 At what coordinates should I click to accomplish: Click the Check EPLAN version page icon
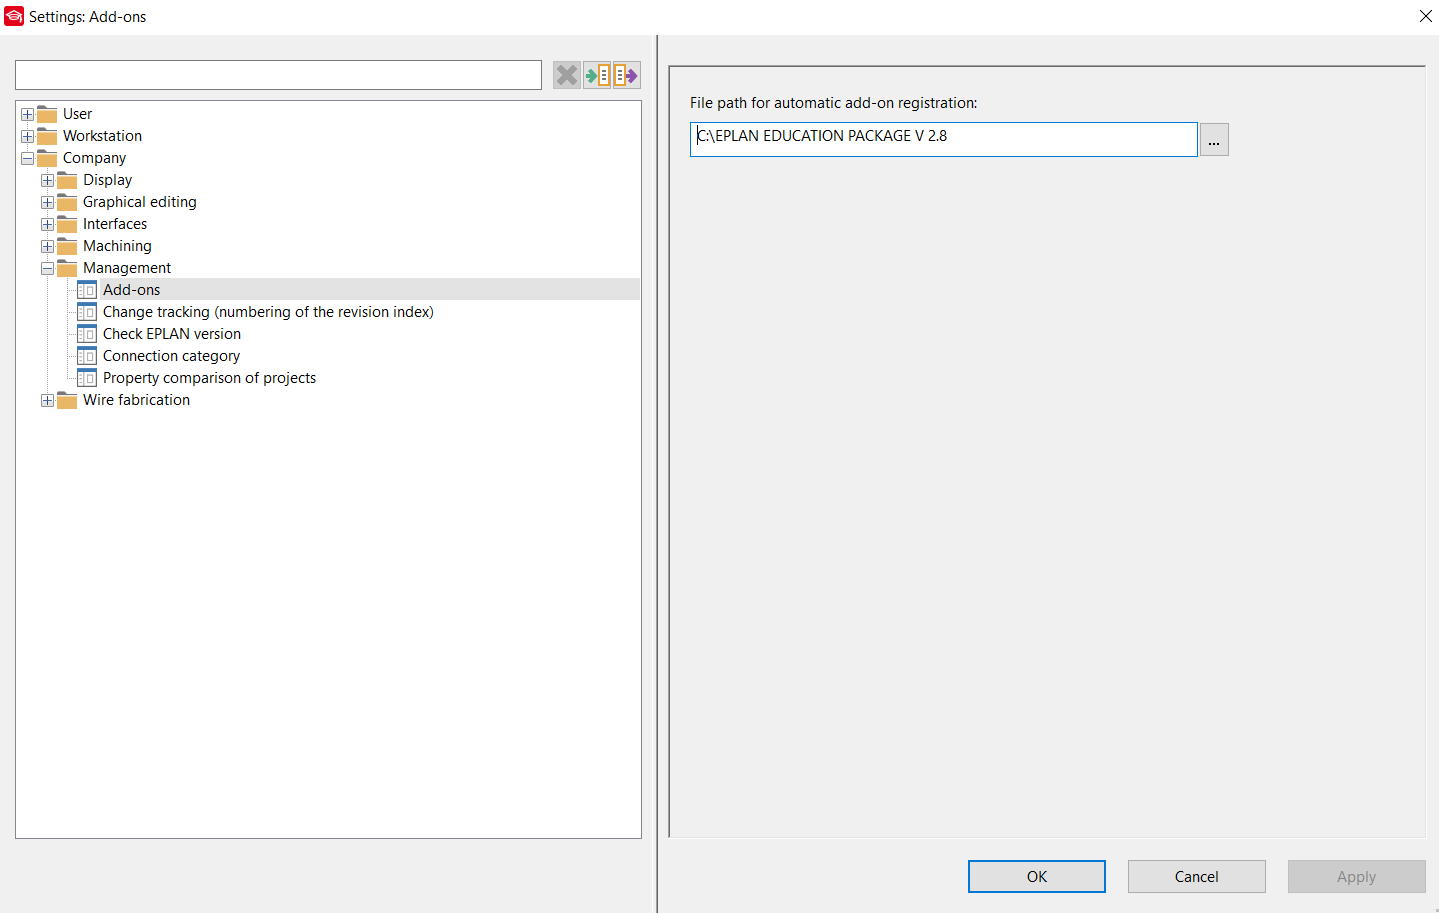(87, 334)
